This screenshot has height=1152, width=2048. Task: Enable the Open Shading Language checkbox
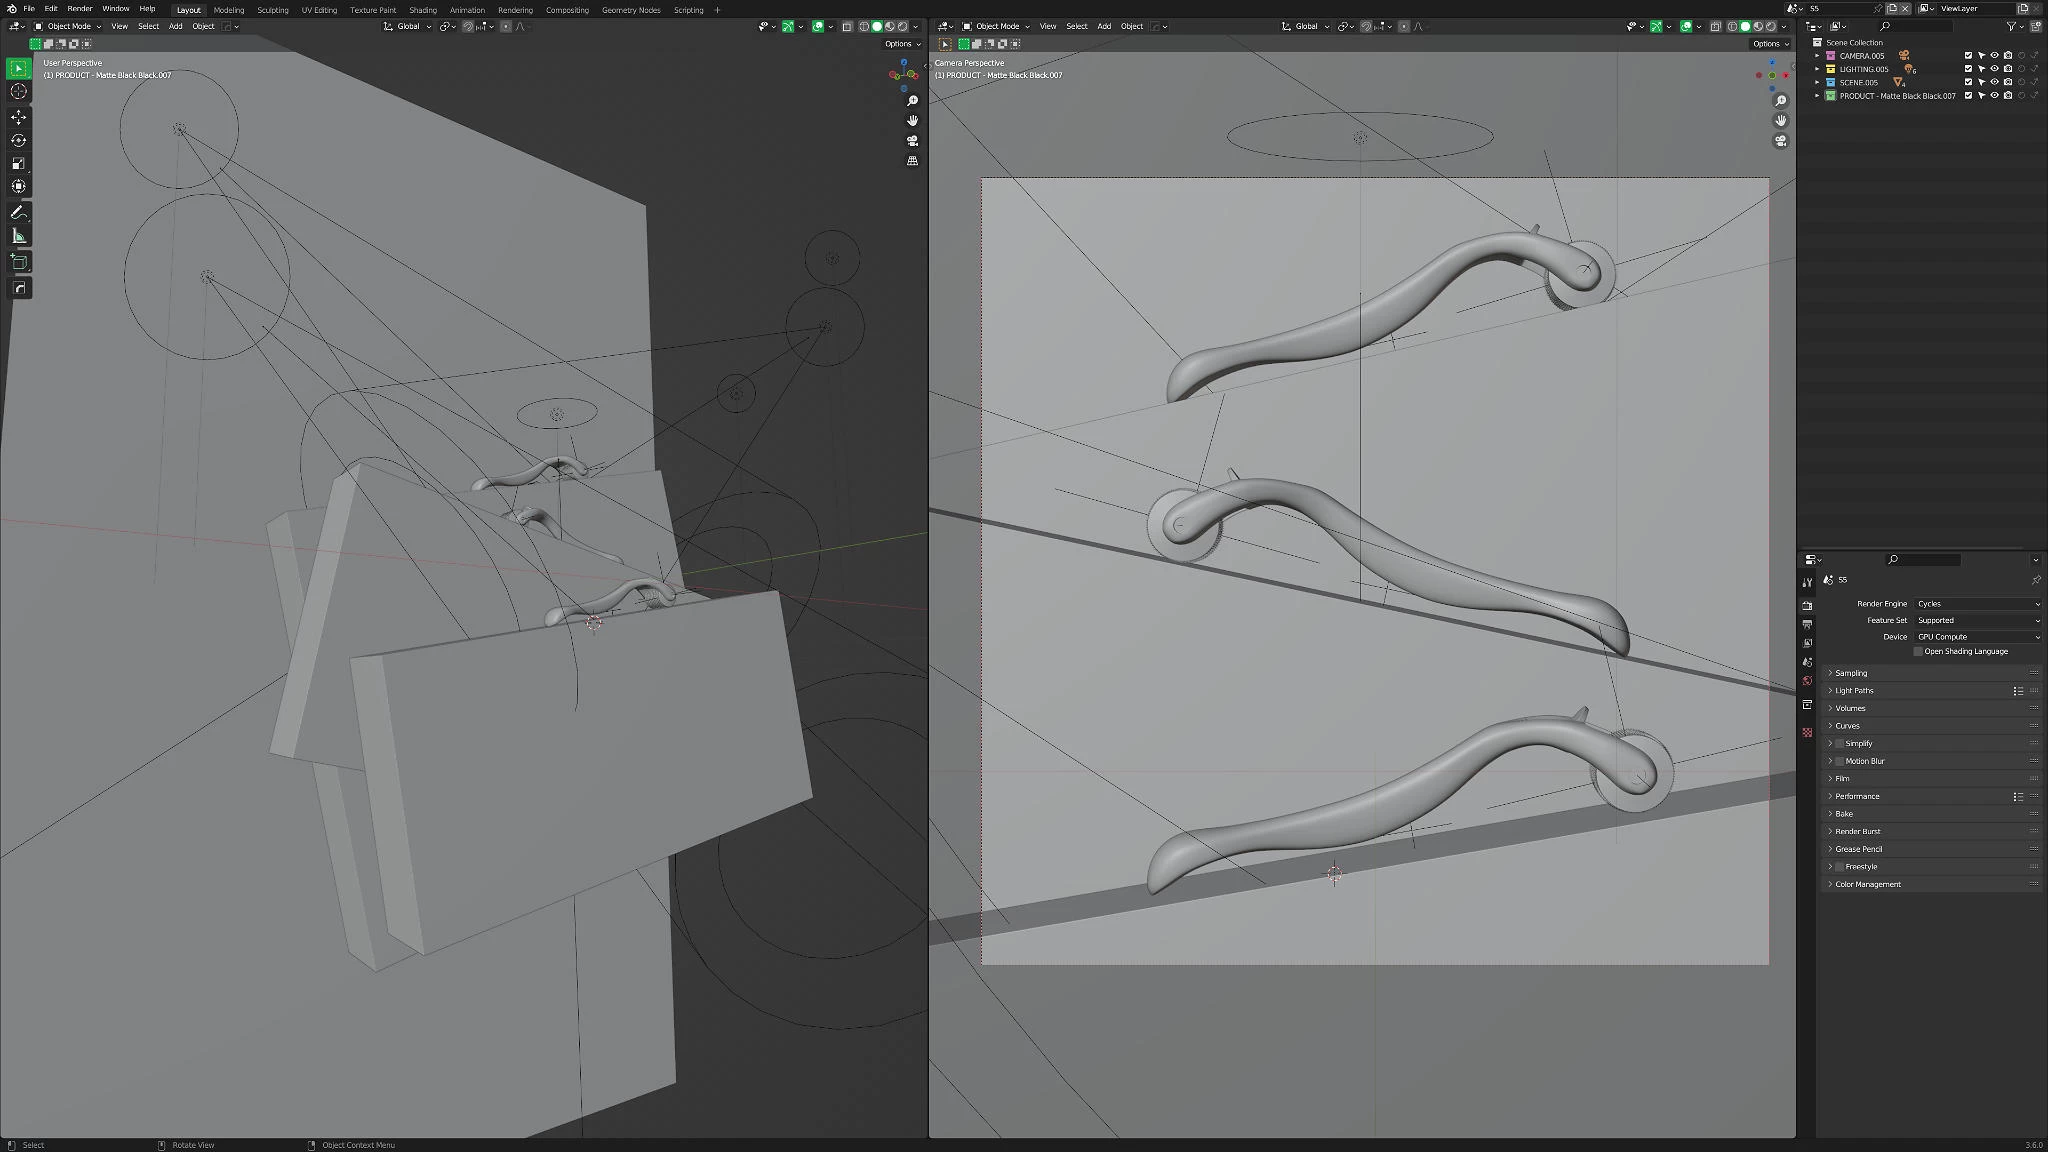pos(1918,651)
